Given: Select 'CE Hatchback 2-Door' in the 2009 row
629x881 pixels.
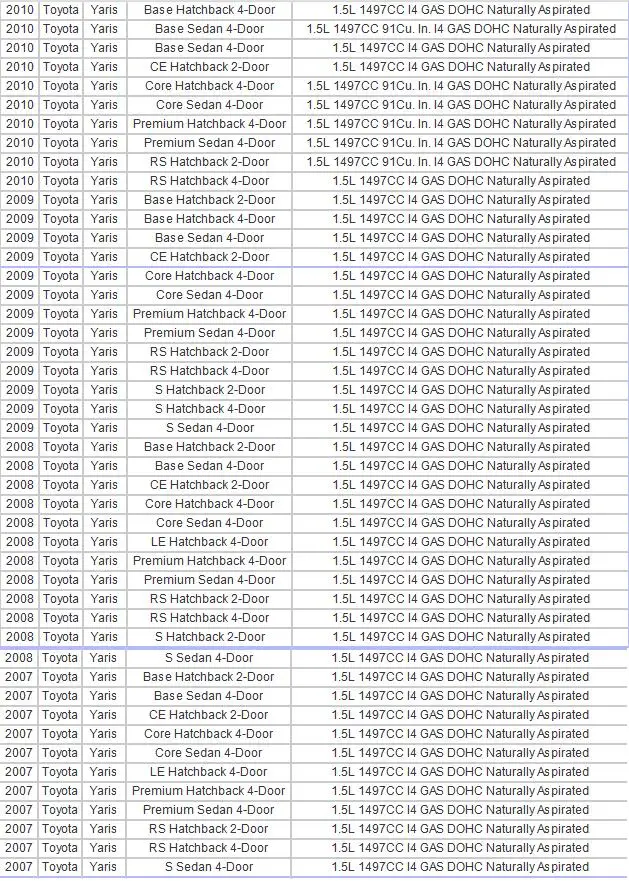Looking at the screenshot, I should click(210, 257).
